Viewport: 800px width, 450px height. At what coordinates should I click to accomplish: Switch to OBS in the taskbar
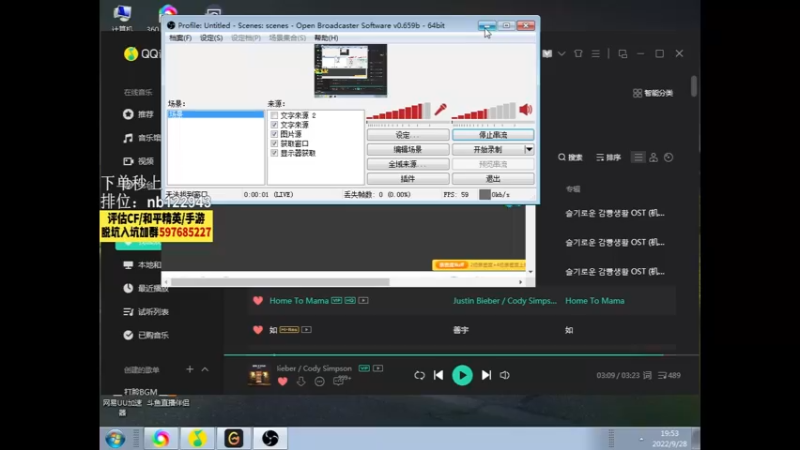click(270, 439)
